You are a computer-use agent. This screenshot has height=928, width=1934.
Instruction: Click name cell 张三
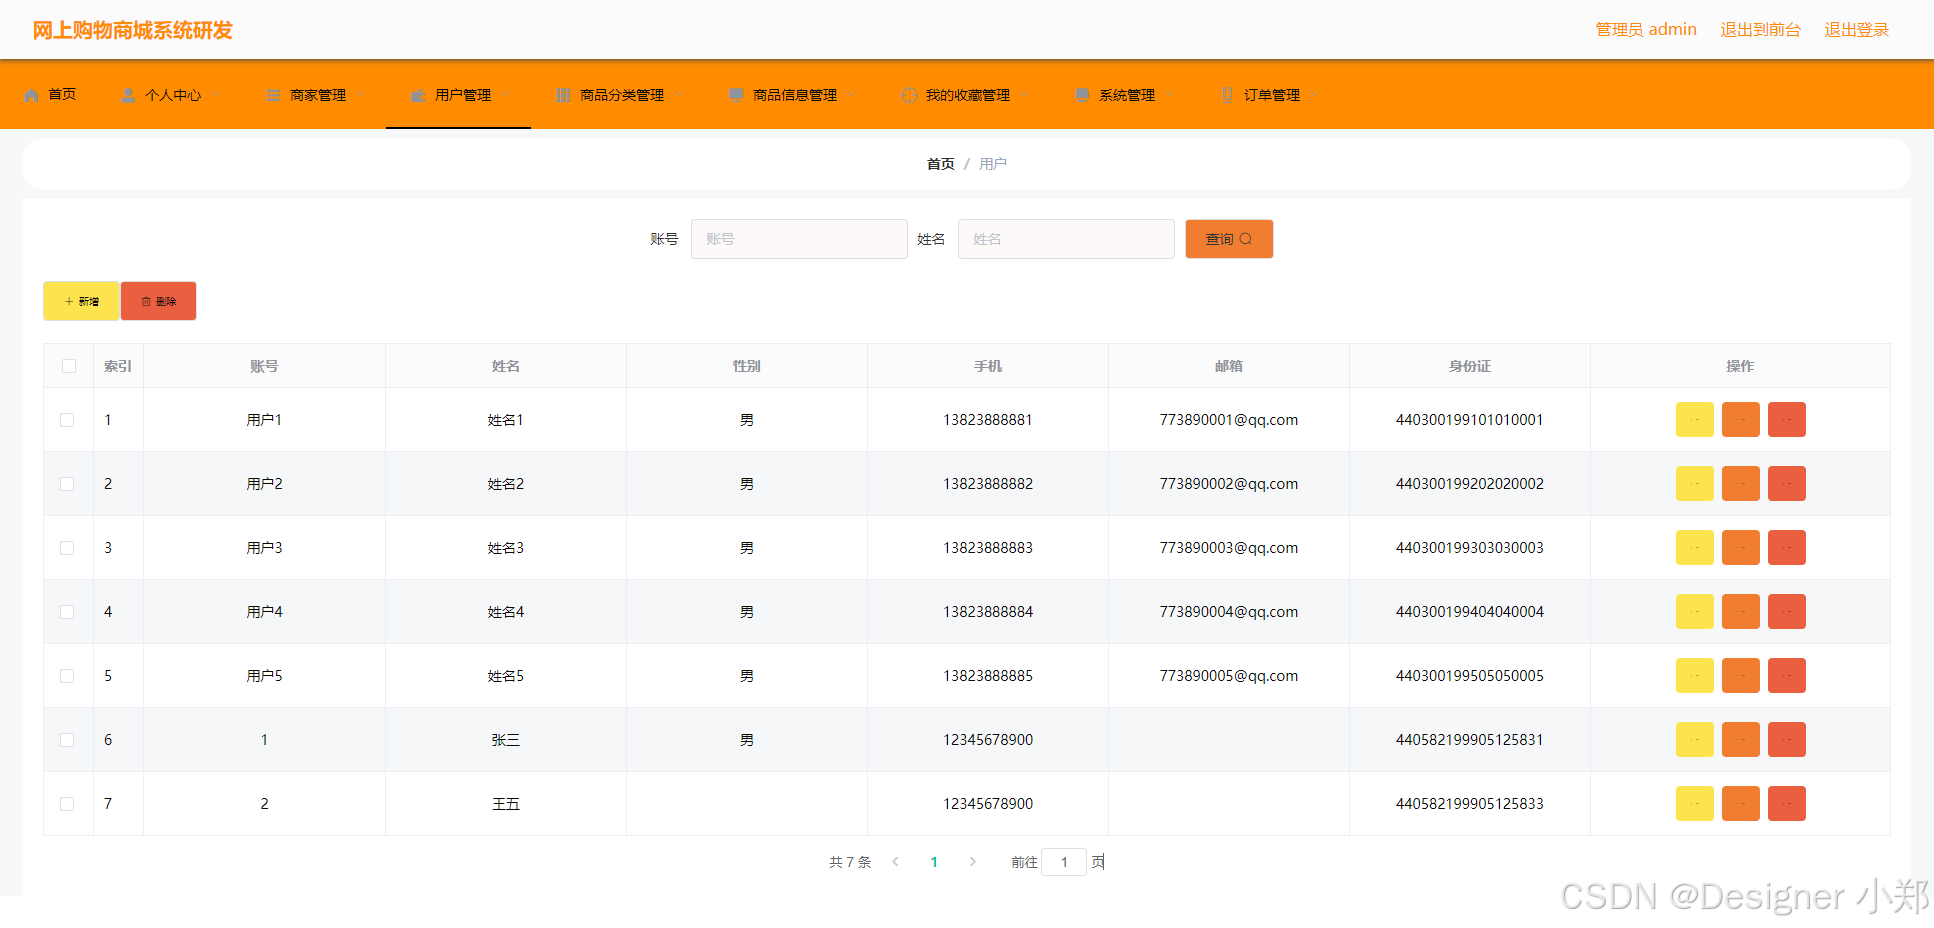tap(506, 740)
